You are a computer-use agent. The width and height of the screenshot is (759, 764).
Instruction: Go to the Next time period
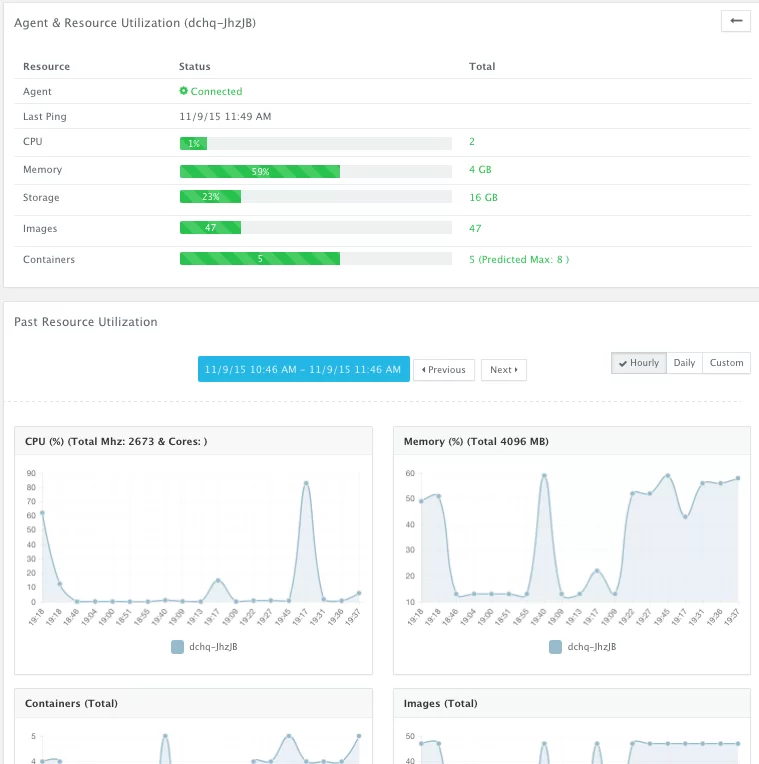click(x=504, y=370)
